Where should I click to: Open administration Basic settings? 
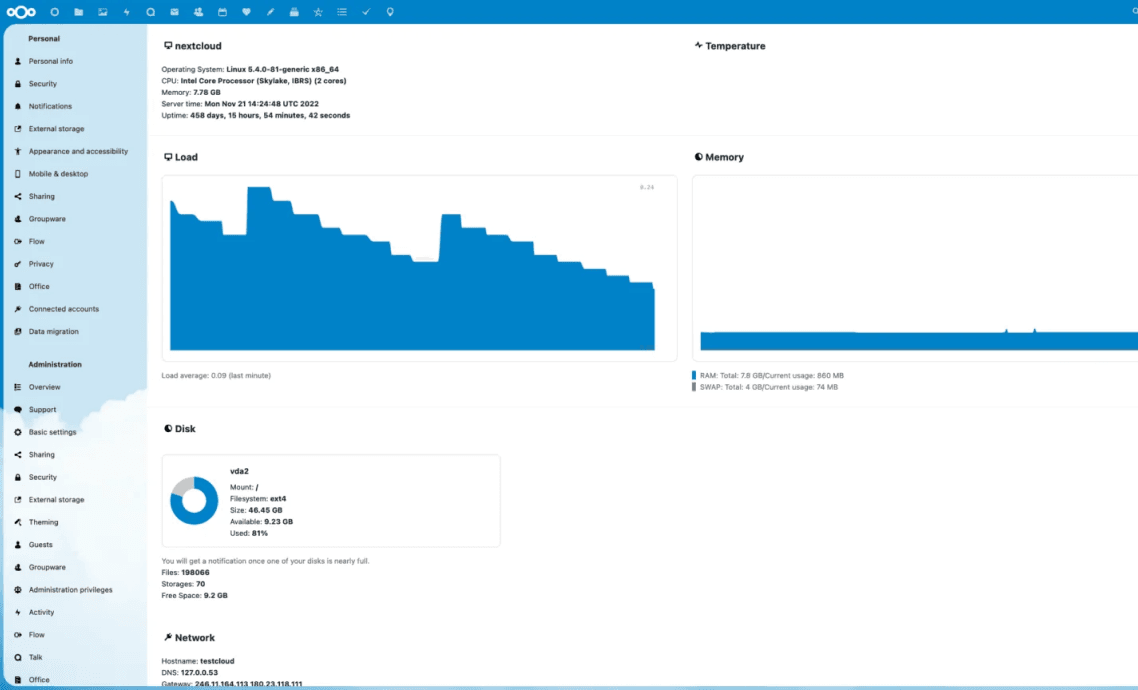[x=52, y=432]
